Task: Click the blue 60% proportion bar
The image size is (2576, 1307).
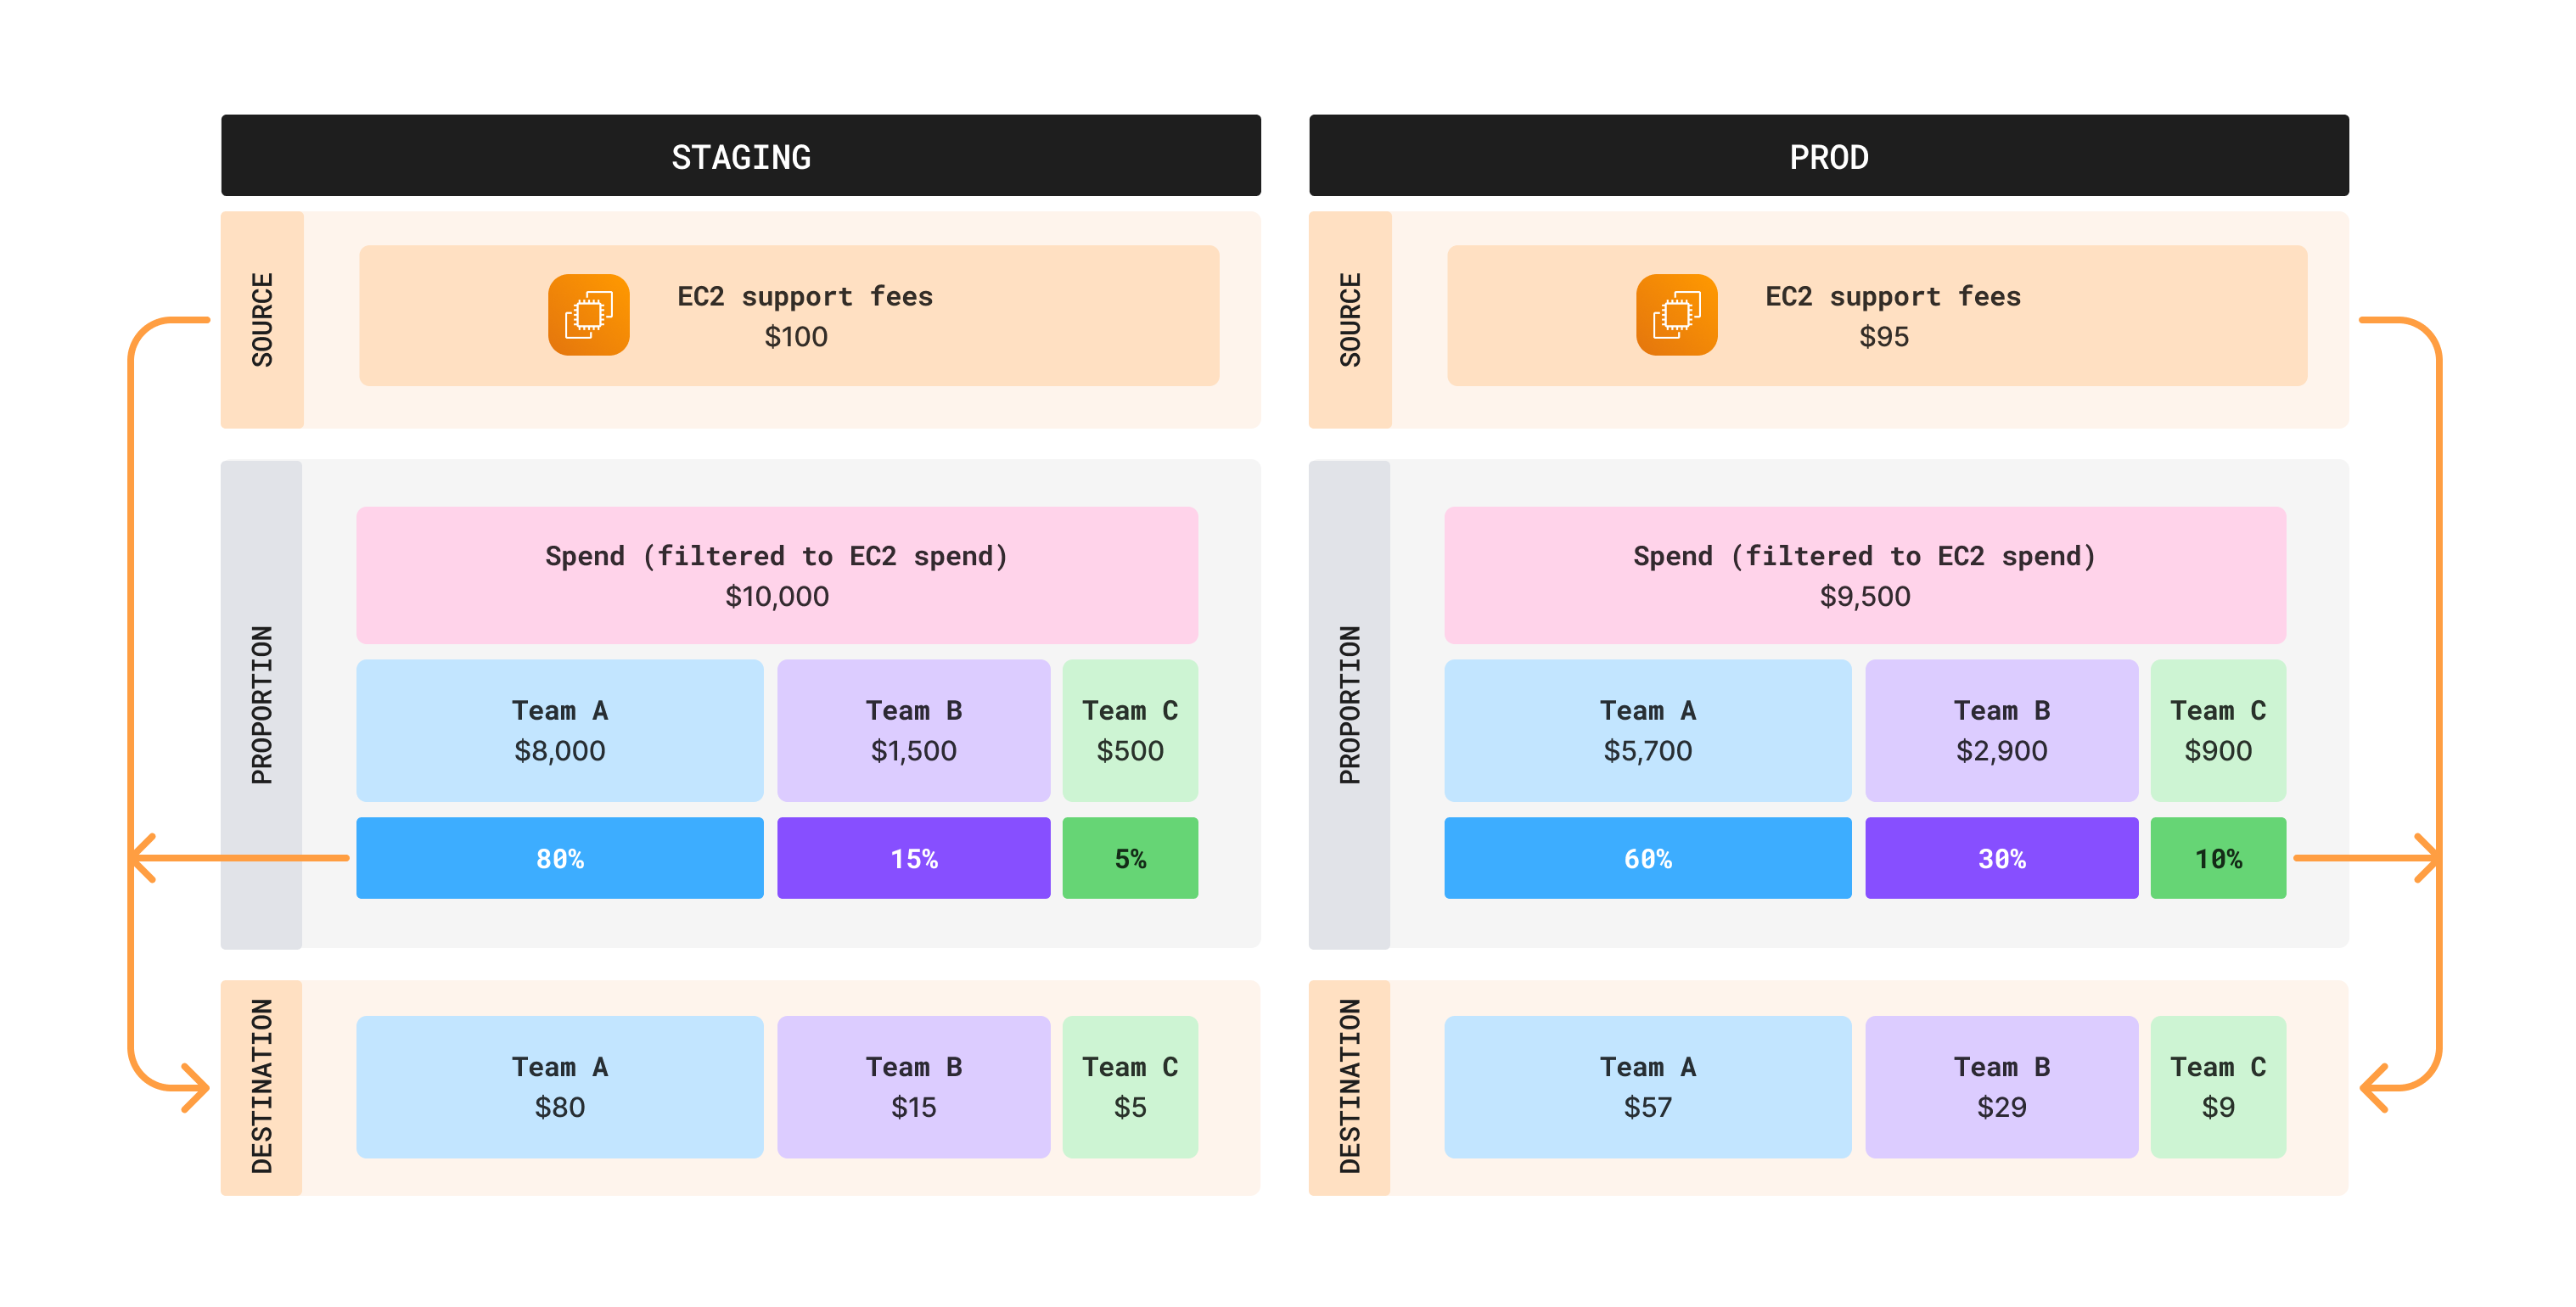Action: (1647, 858)
